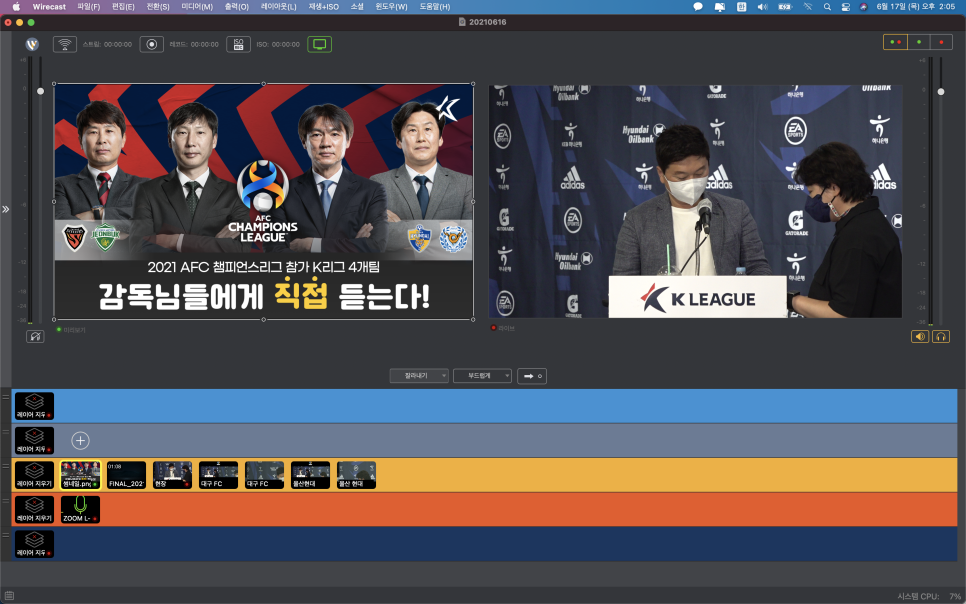This screenshot has height=604, width=966.
Task: Click the navy layer drag handle
Action: (x=6, y=536)
